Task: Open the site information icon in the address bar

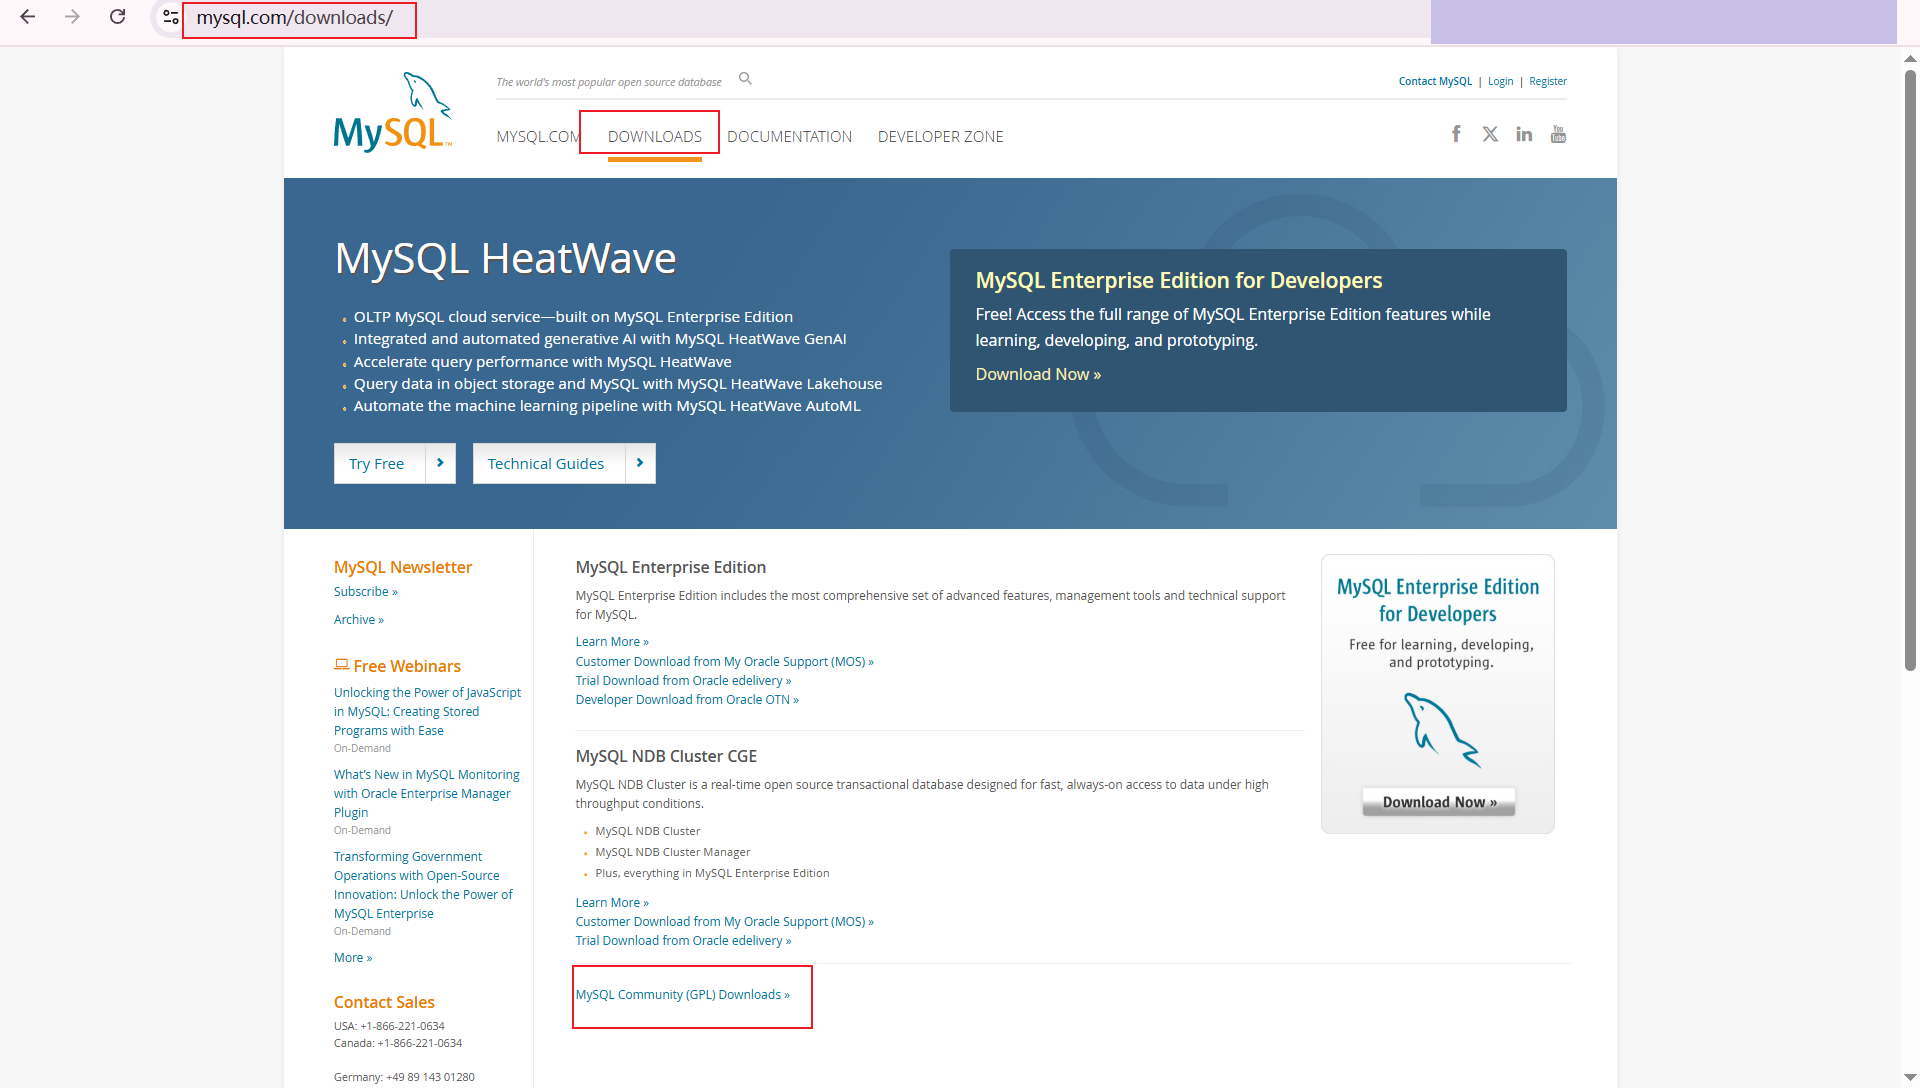Action: pos(170,17)
